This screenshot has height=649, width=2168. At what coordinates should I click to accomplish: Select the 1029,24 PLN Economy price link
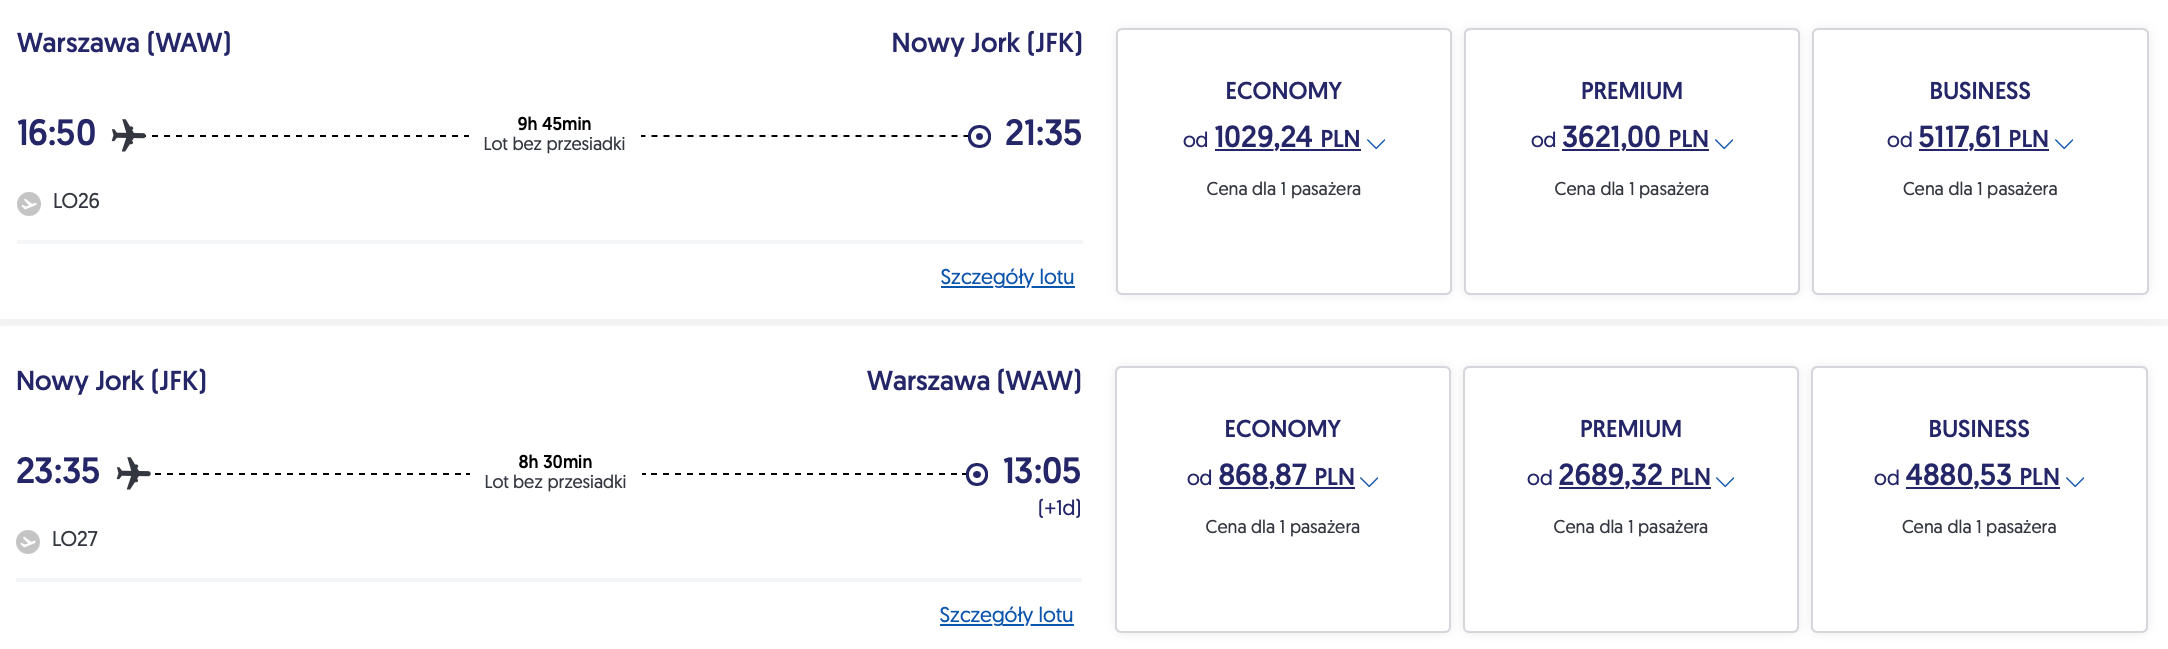point(1286,138)
